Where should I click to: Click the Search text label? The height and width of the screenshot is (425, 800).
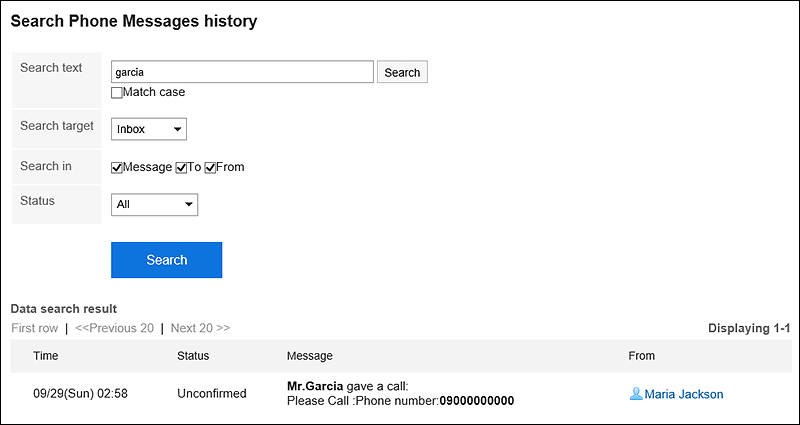coord(51,68)
